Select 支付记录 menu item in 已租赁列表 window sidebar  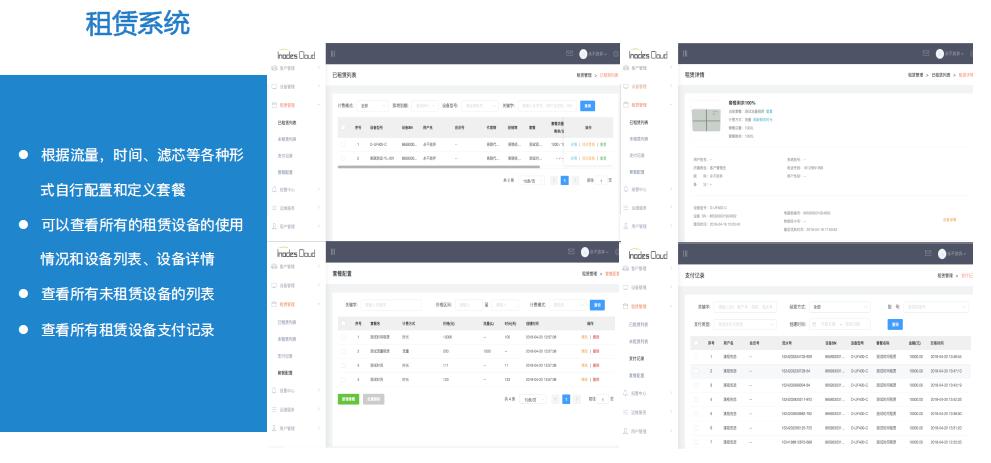coord(285,155)
